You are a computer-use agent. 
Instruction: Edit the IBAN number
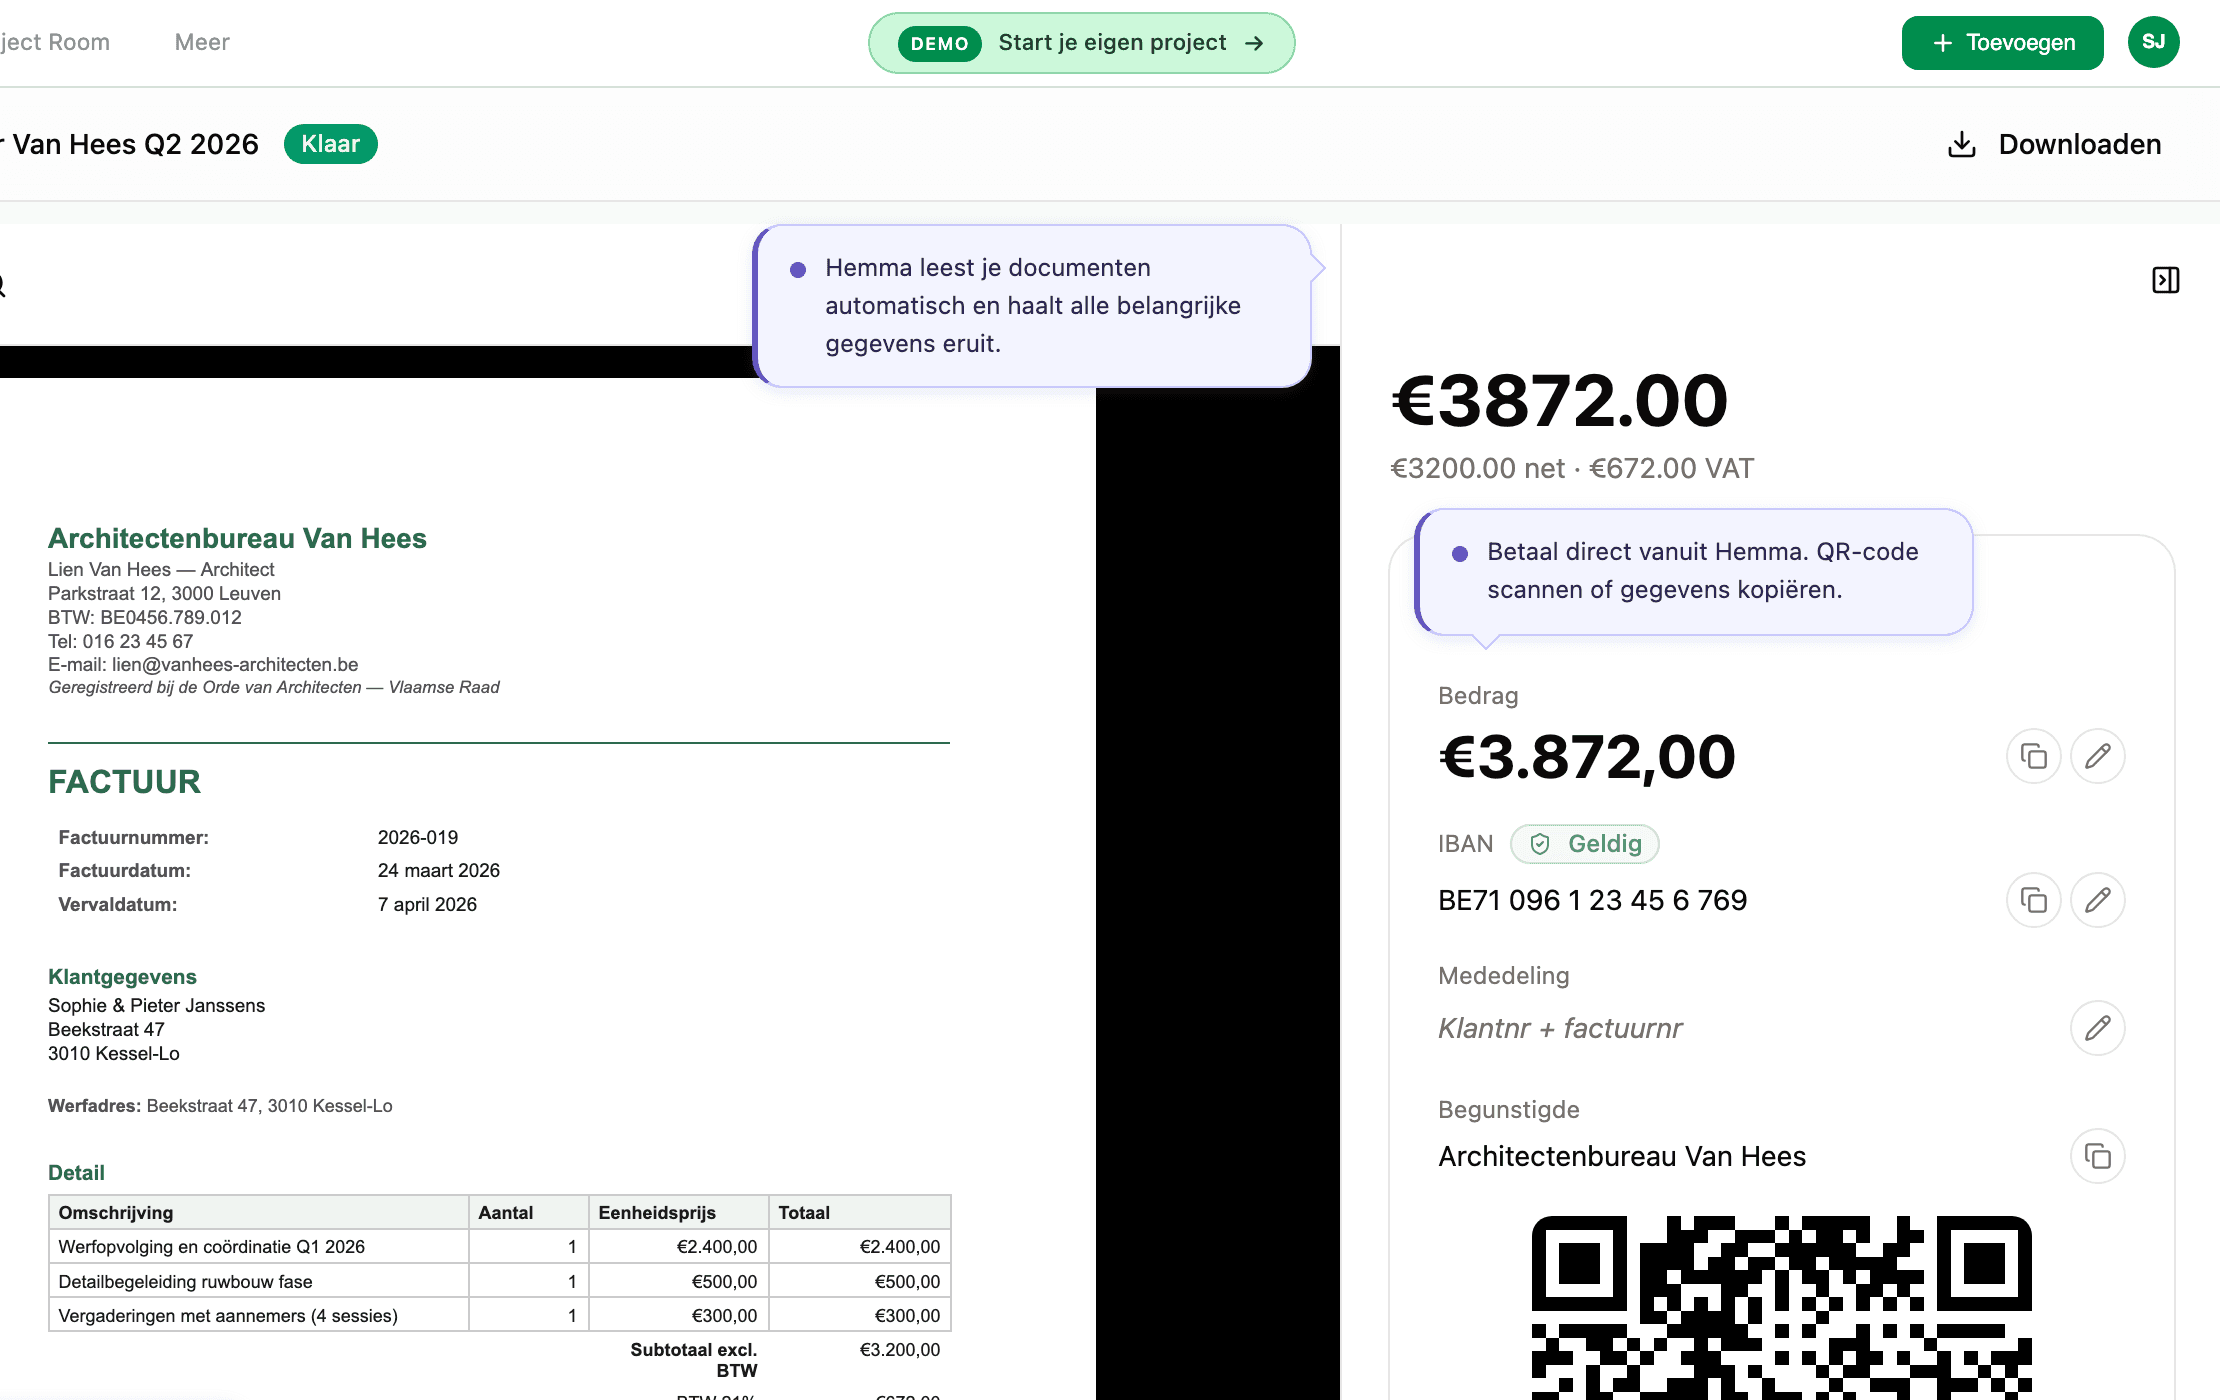click(2097, 900)
